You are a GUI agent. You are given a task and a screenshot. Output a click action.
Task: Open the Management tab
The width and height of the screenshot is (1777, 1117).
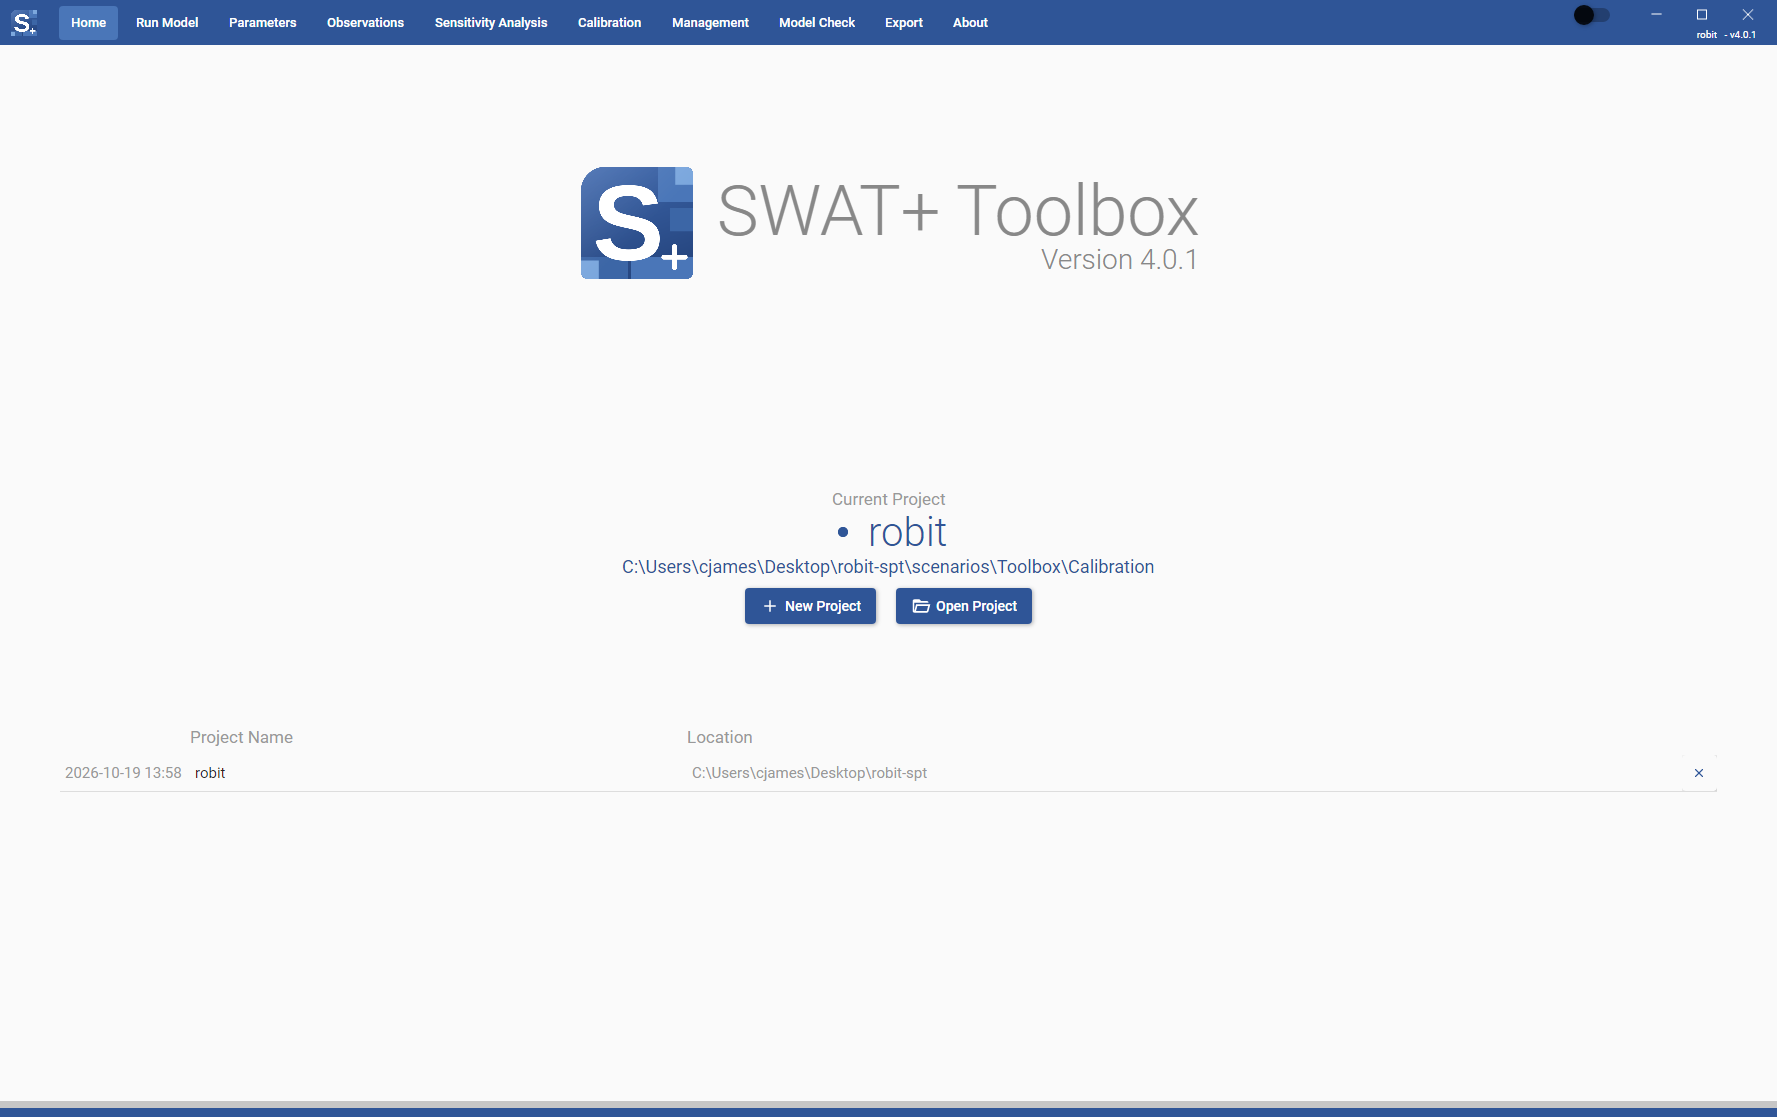point(710,22)
